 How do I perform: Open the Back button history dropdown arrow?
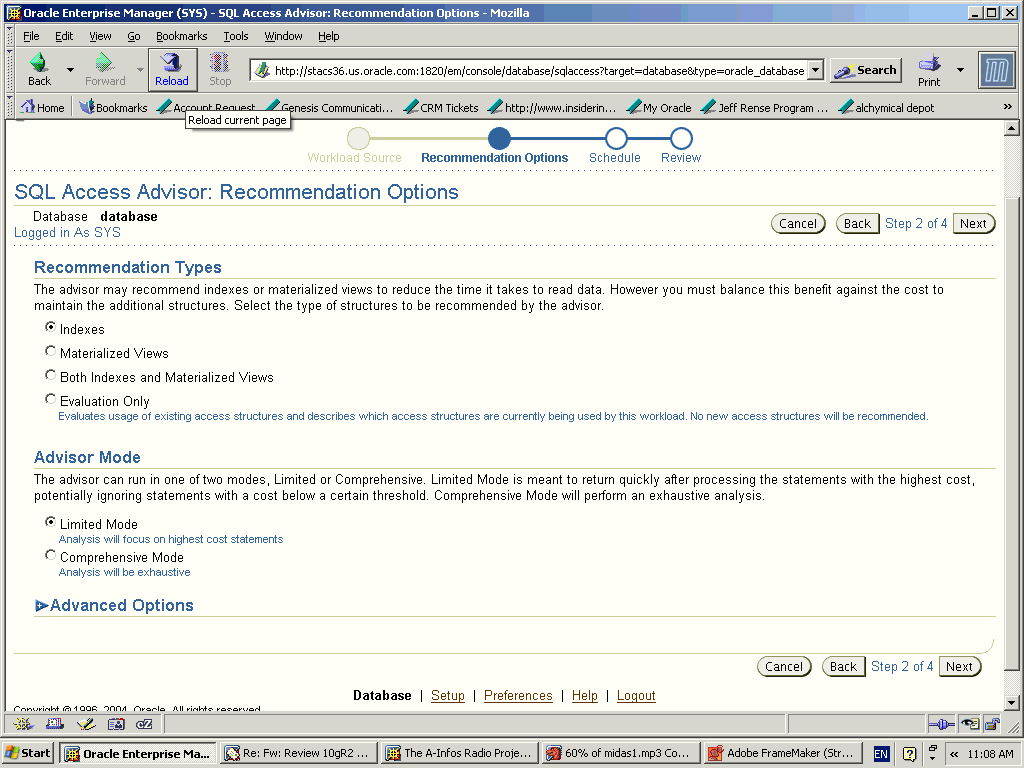click(x=70, y=70)
